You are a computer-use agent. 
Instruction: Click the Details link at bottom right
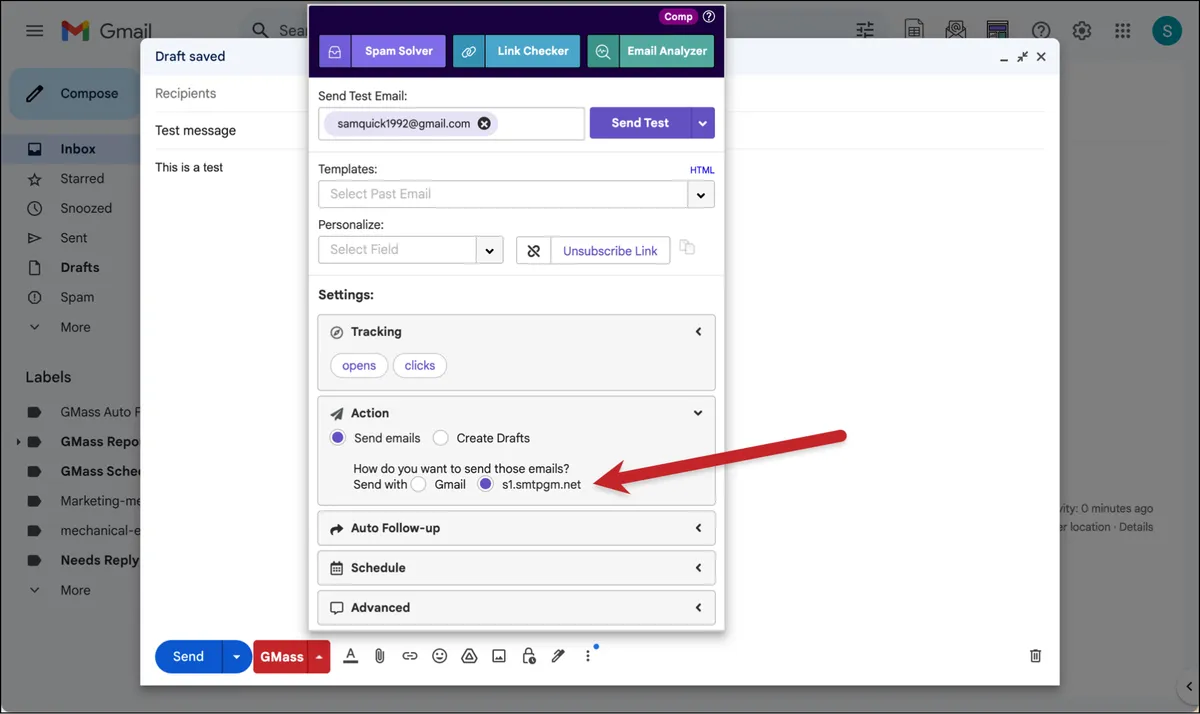coord(1136,527)
